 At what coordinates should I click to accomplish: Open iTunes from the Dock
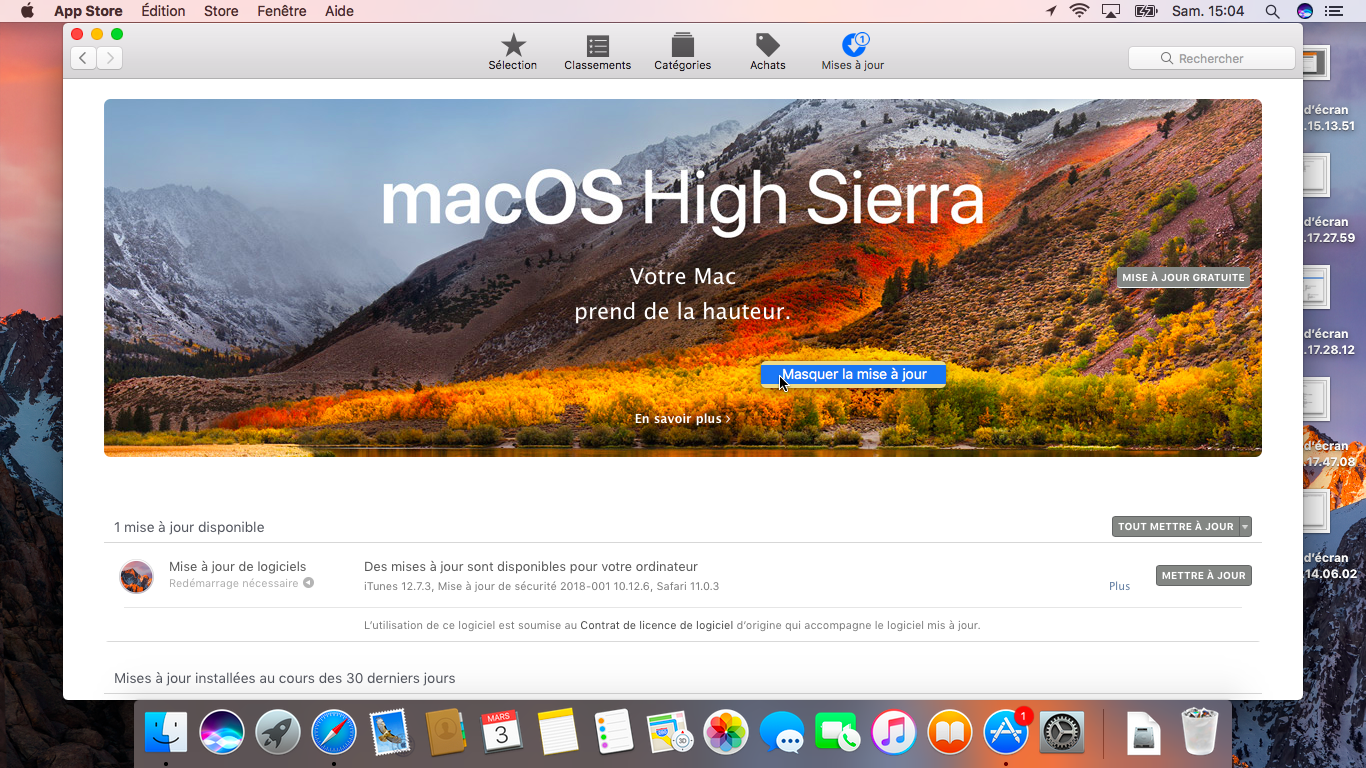(894, 732)
